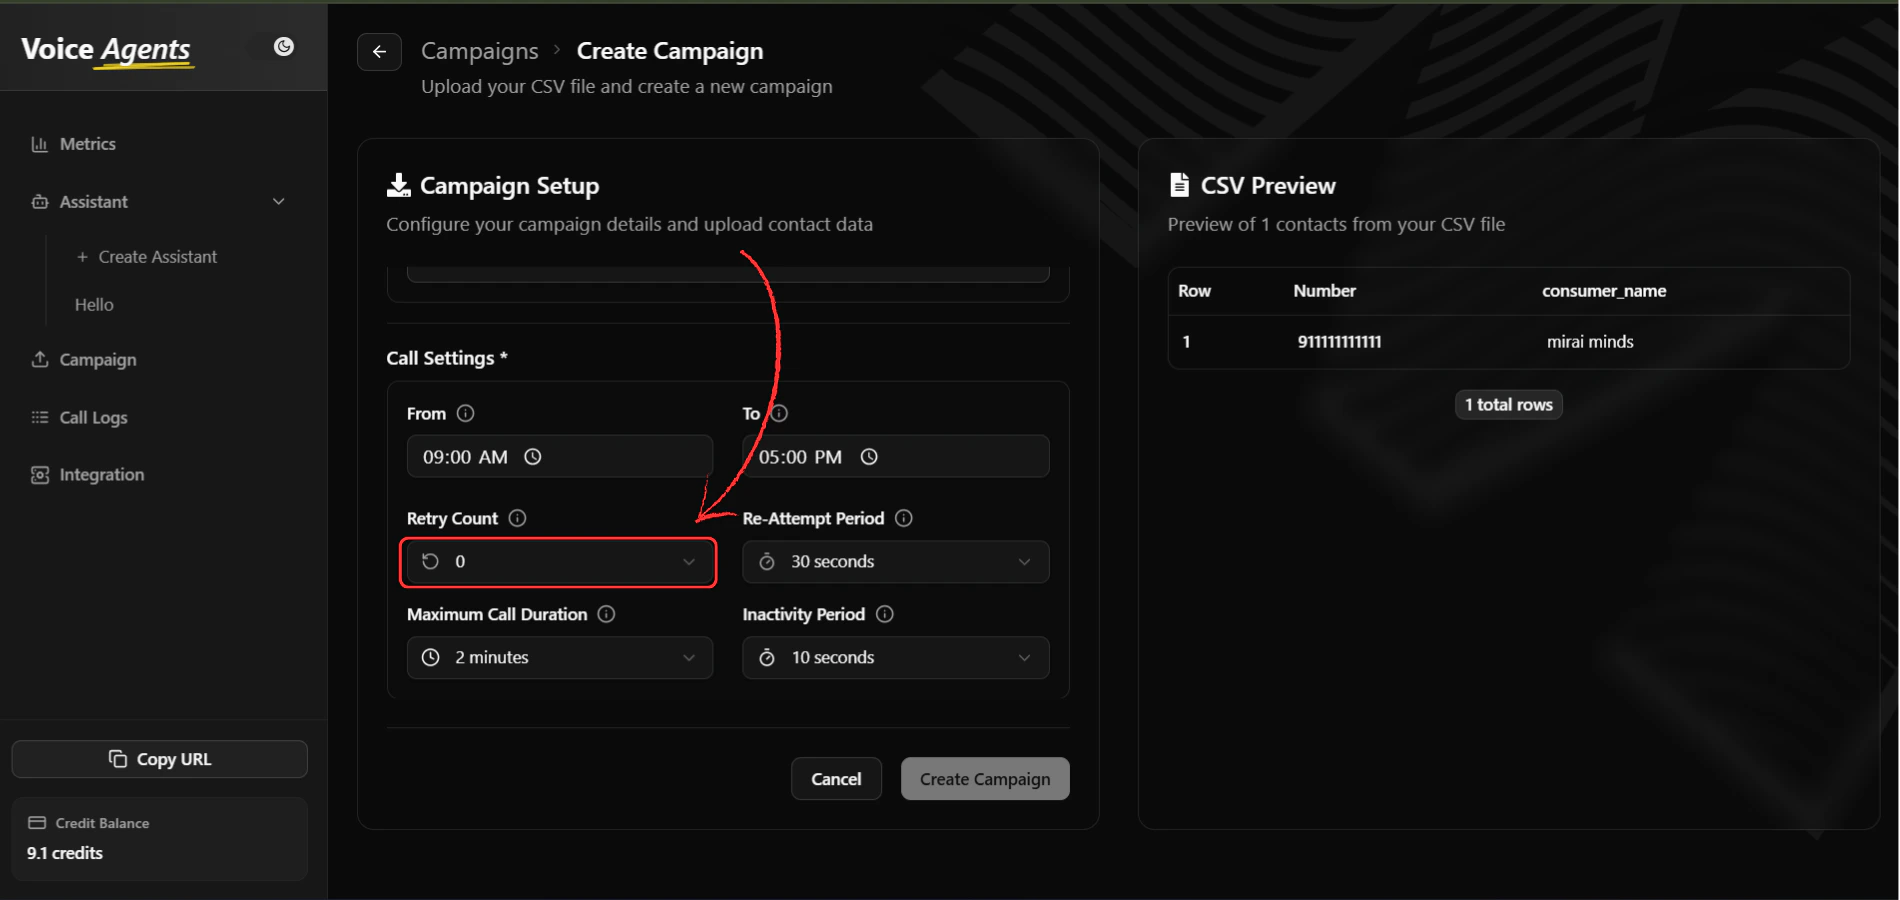Open the Campaigns breadcrumb link
Viewport: 1900px width, 900px height.
(479, 50)
